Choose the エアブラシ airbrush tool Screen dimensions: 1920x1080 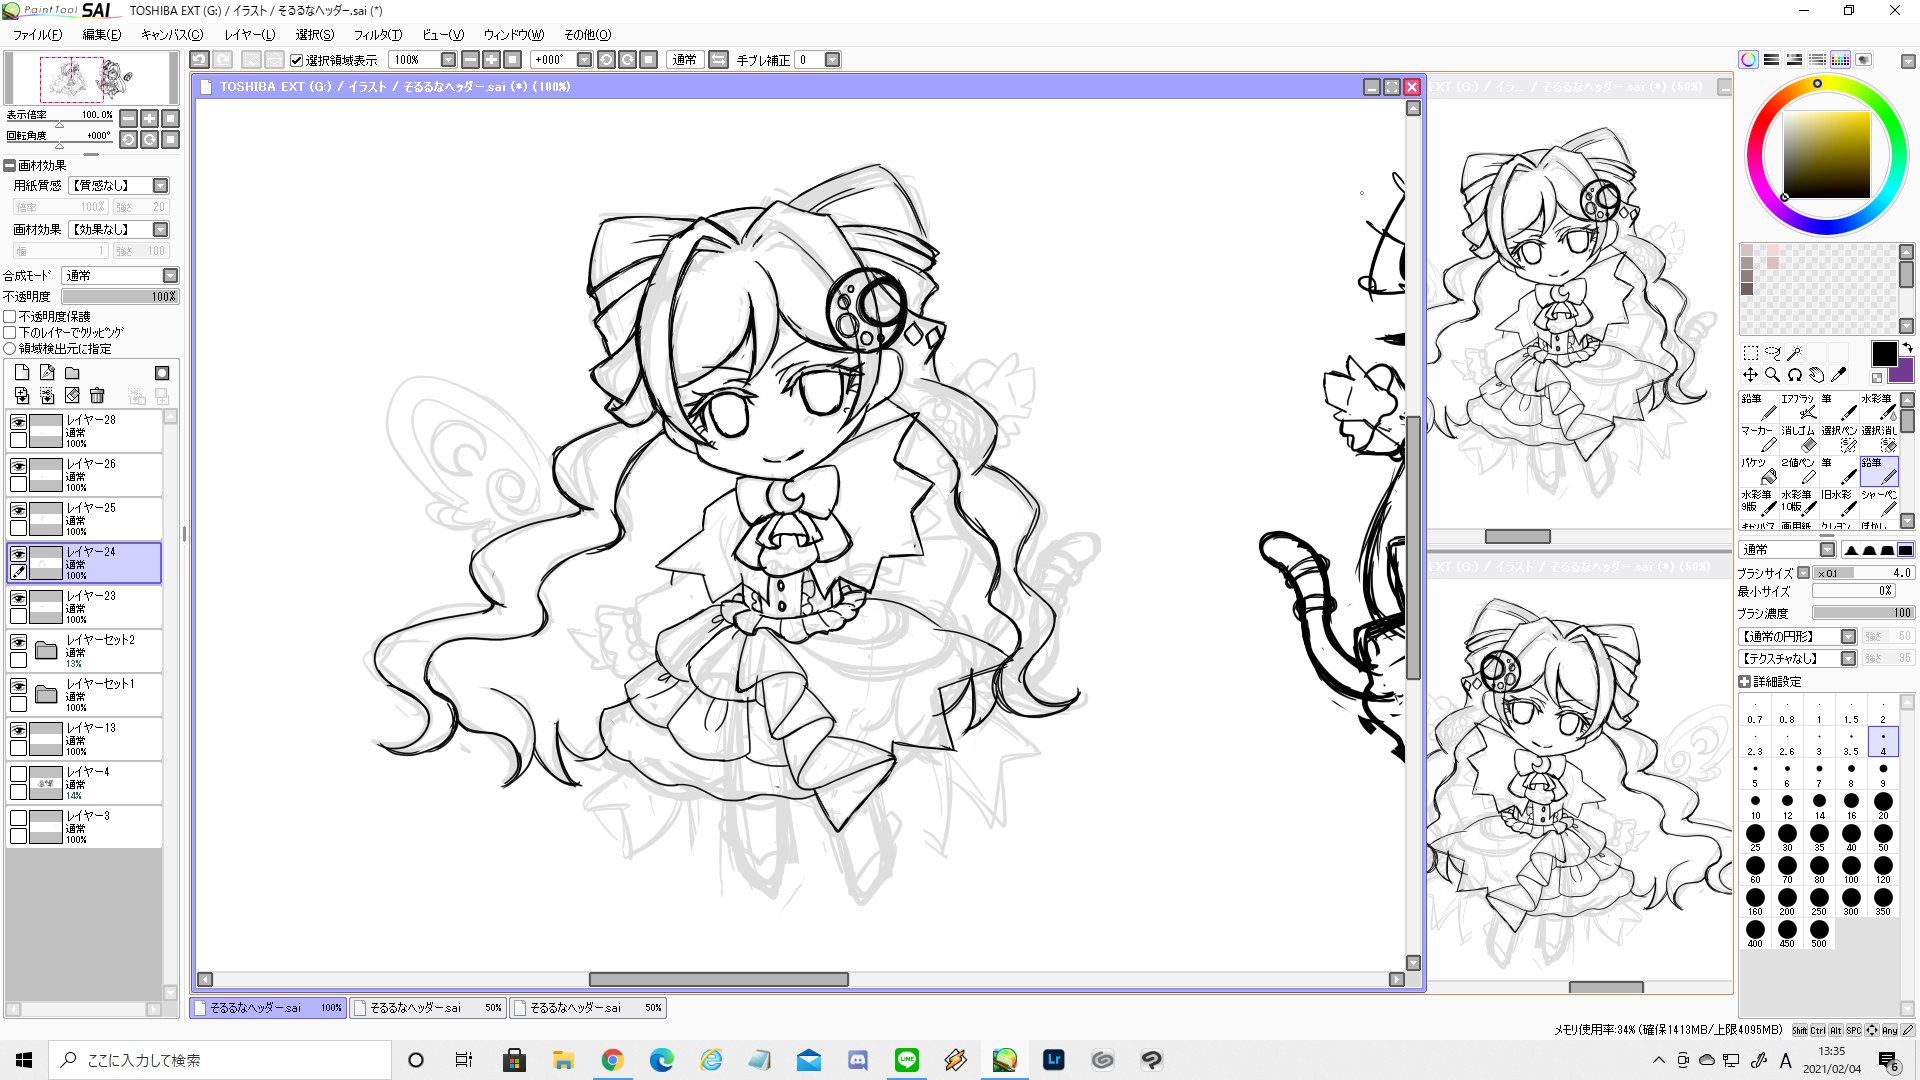pos(1798,406)
